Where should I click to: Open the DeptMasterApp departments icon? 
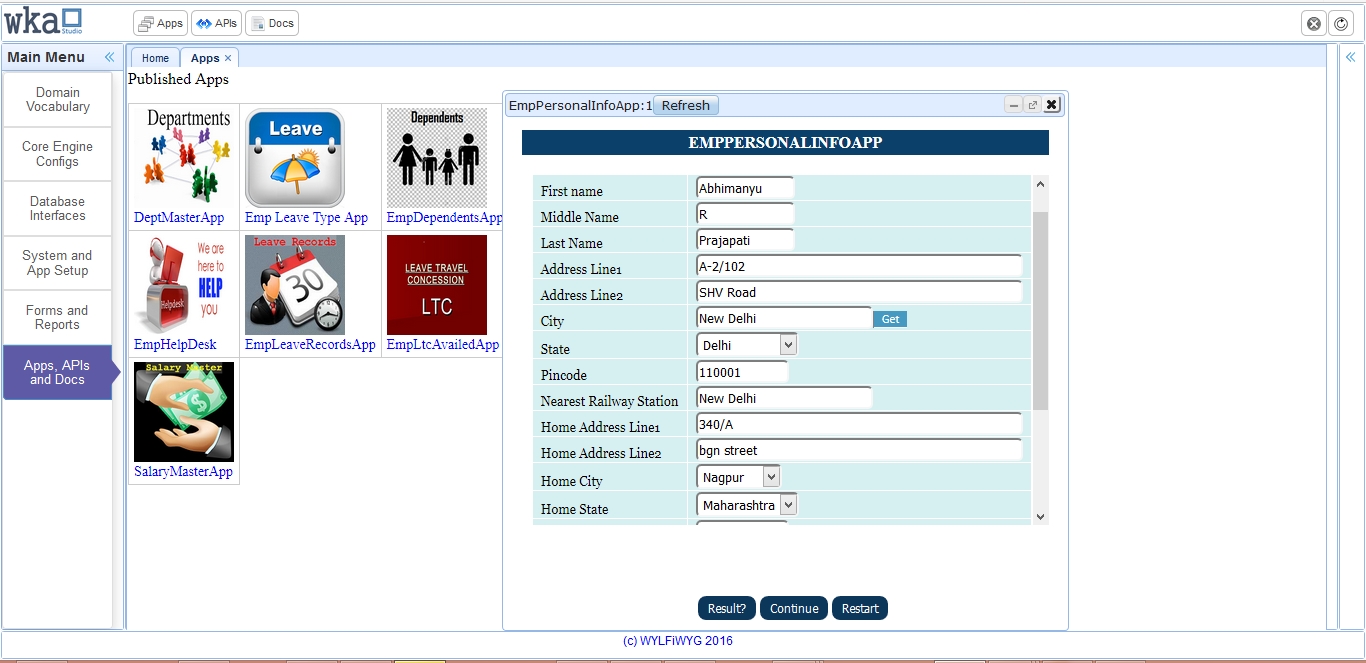(x=188, y=157)
